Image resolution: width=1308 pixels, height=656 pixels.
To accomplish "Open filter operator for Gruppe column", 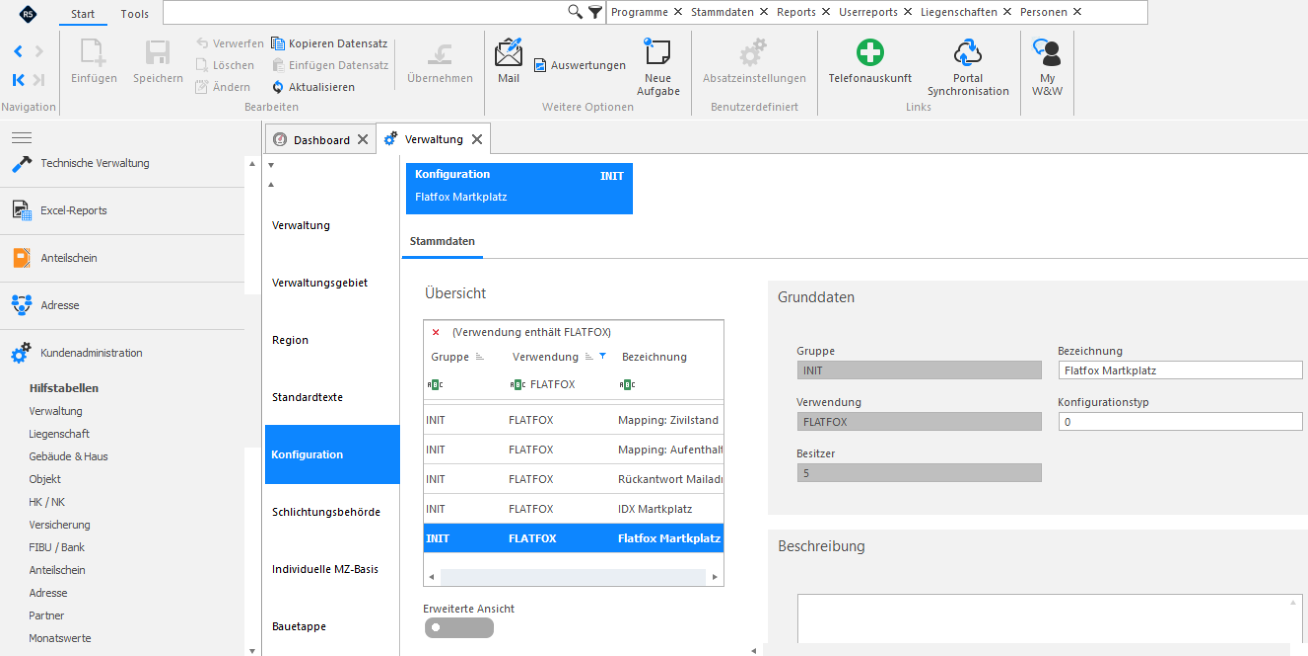I will 435,384.
